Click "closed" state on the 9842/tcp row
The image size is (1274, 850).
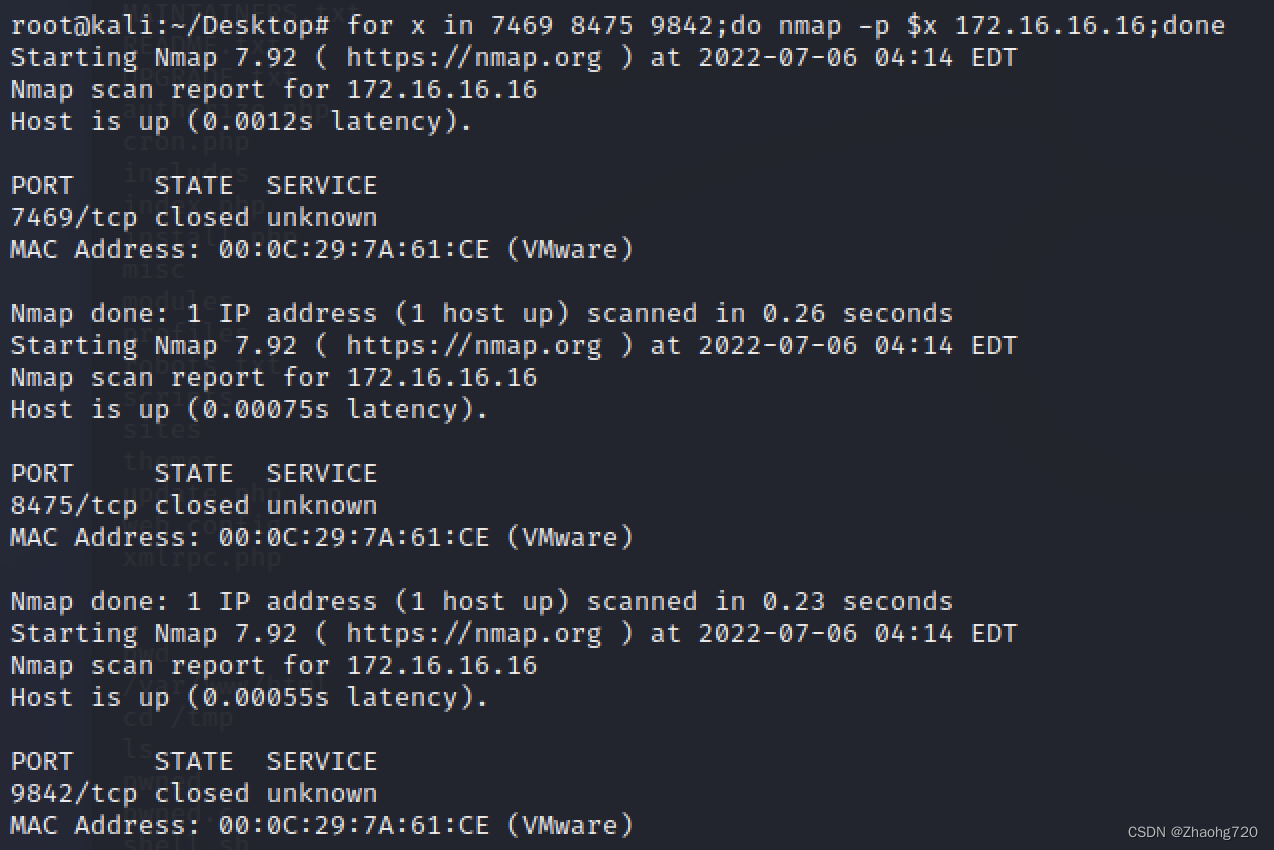point(201,793)
